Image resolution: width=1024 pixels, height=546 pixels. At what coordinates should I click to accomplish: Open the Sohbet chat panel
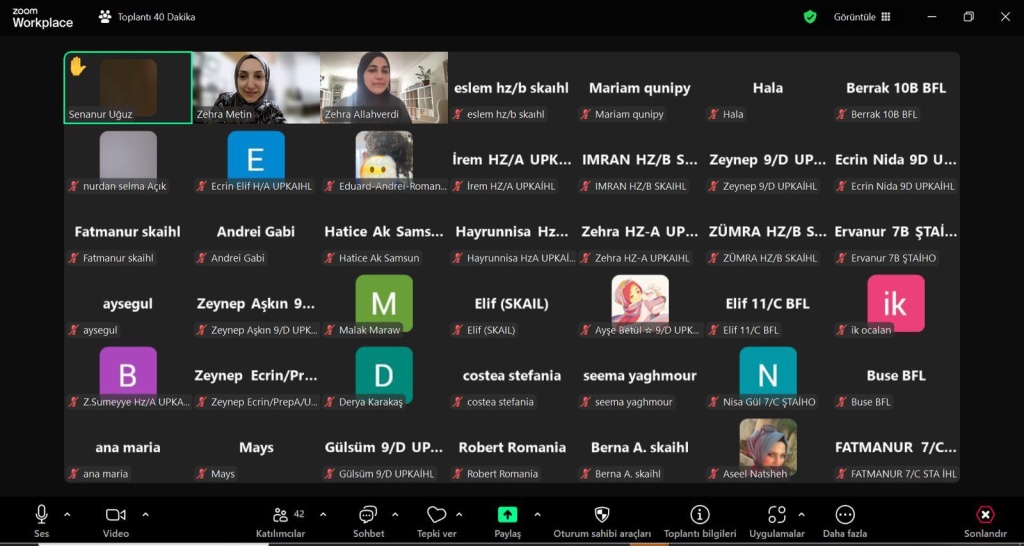point(368,515)
